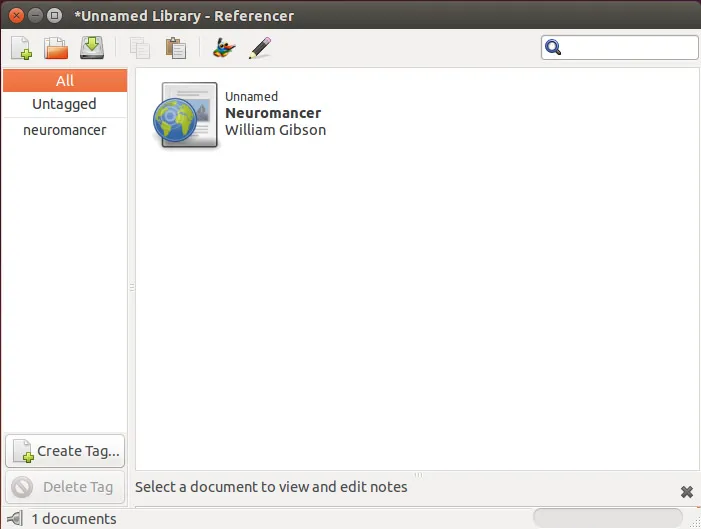Click the Neuromancer title text

coord(273,113)
